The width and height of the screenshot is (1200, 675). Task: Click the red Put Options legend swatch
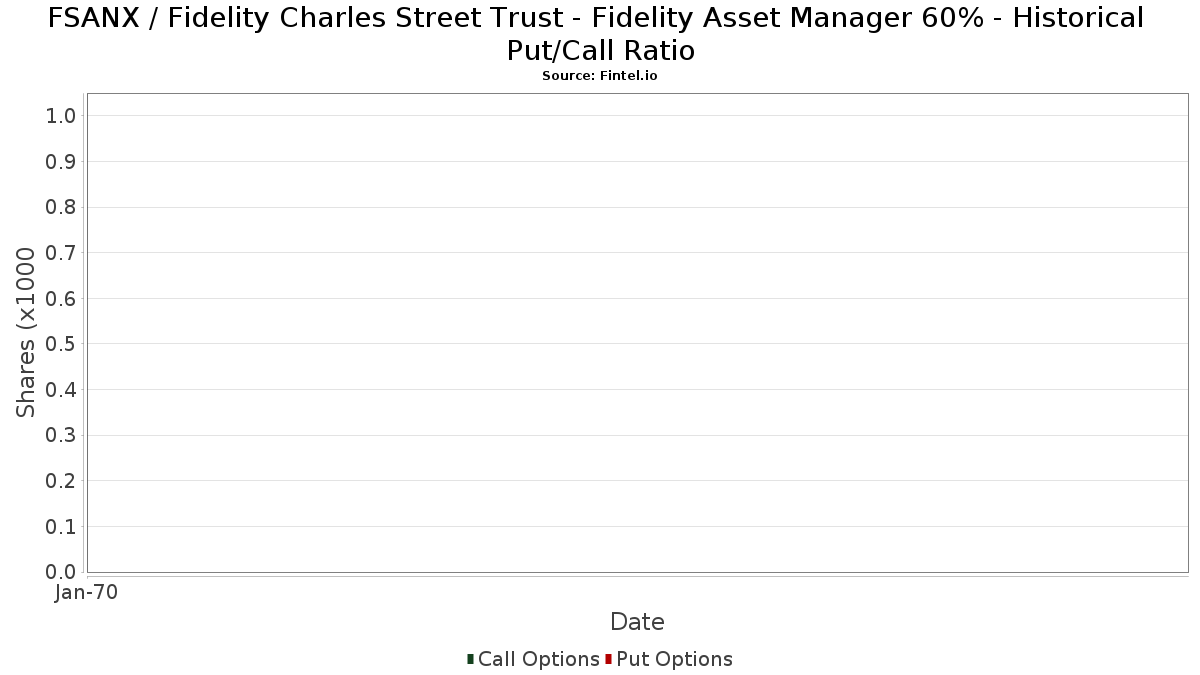click(608, 659)
